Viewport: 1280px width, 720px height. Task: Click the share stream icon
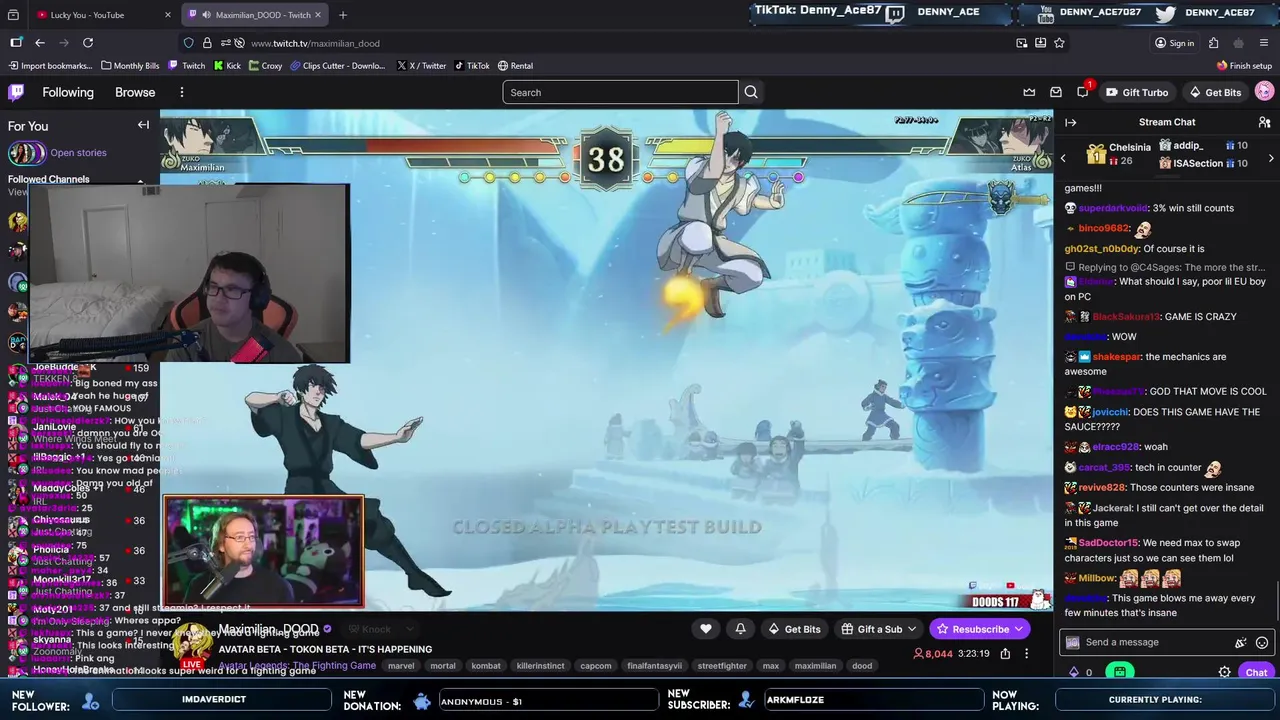(x=1005, y=654)
